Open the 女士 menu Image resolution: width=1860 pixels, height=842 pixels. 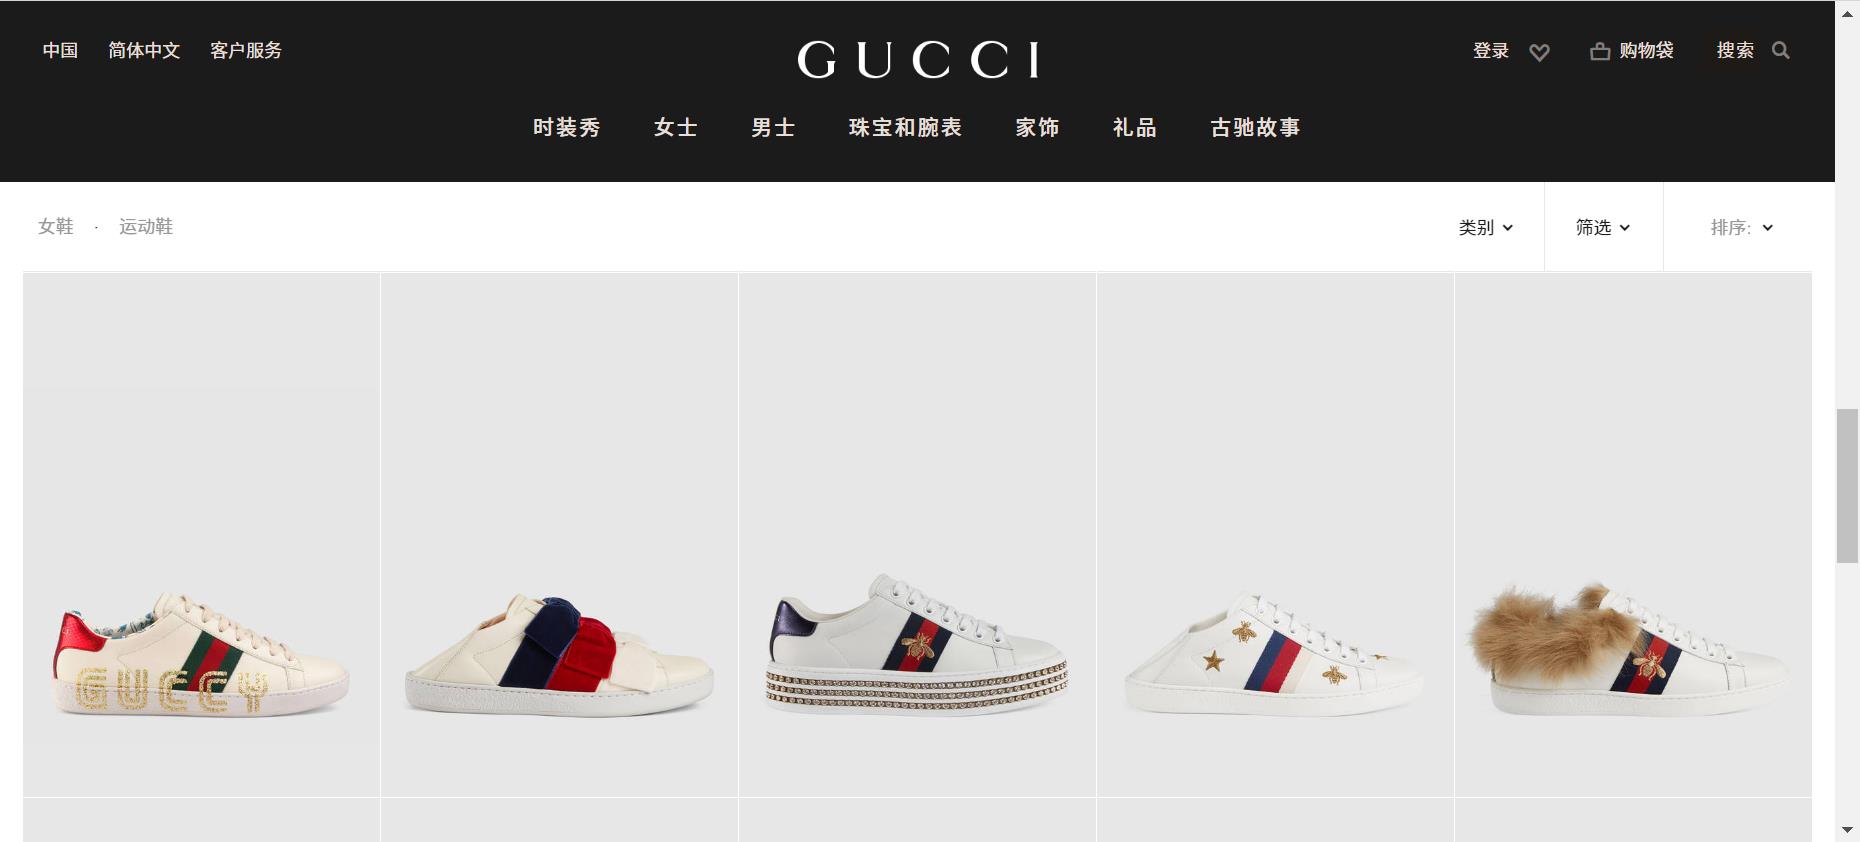676,127
